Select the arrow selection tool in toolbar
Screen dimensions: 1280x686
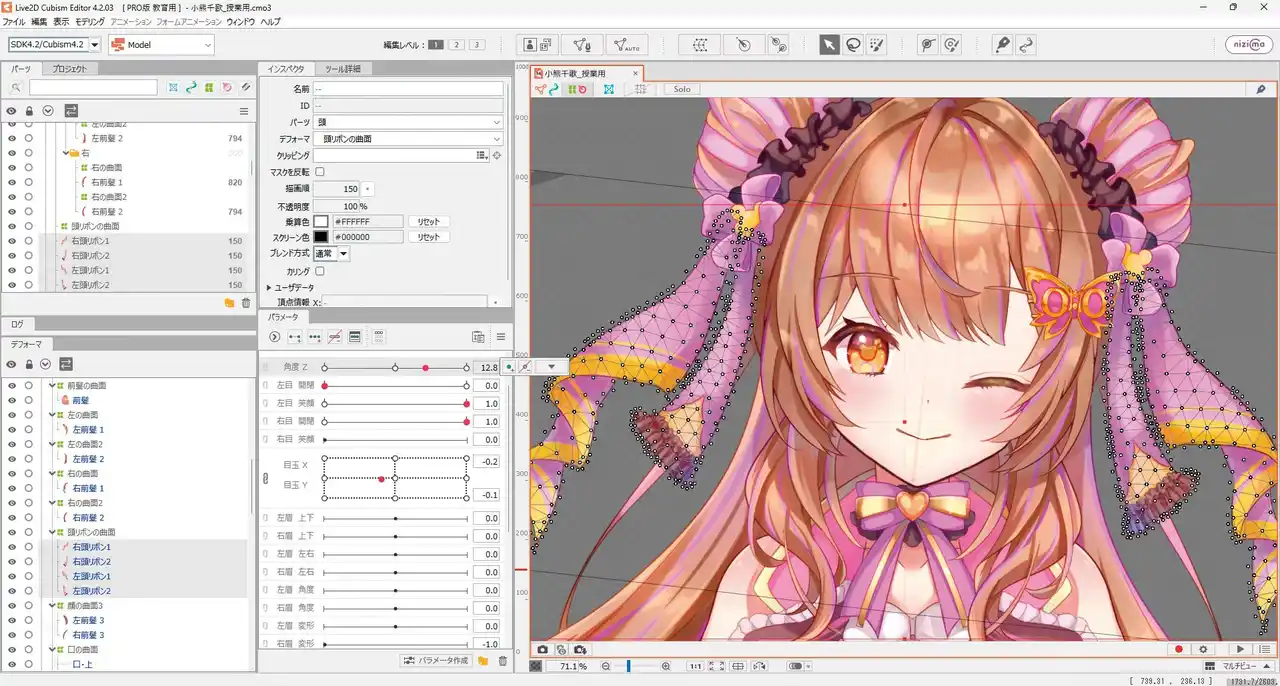point(829,45)
